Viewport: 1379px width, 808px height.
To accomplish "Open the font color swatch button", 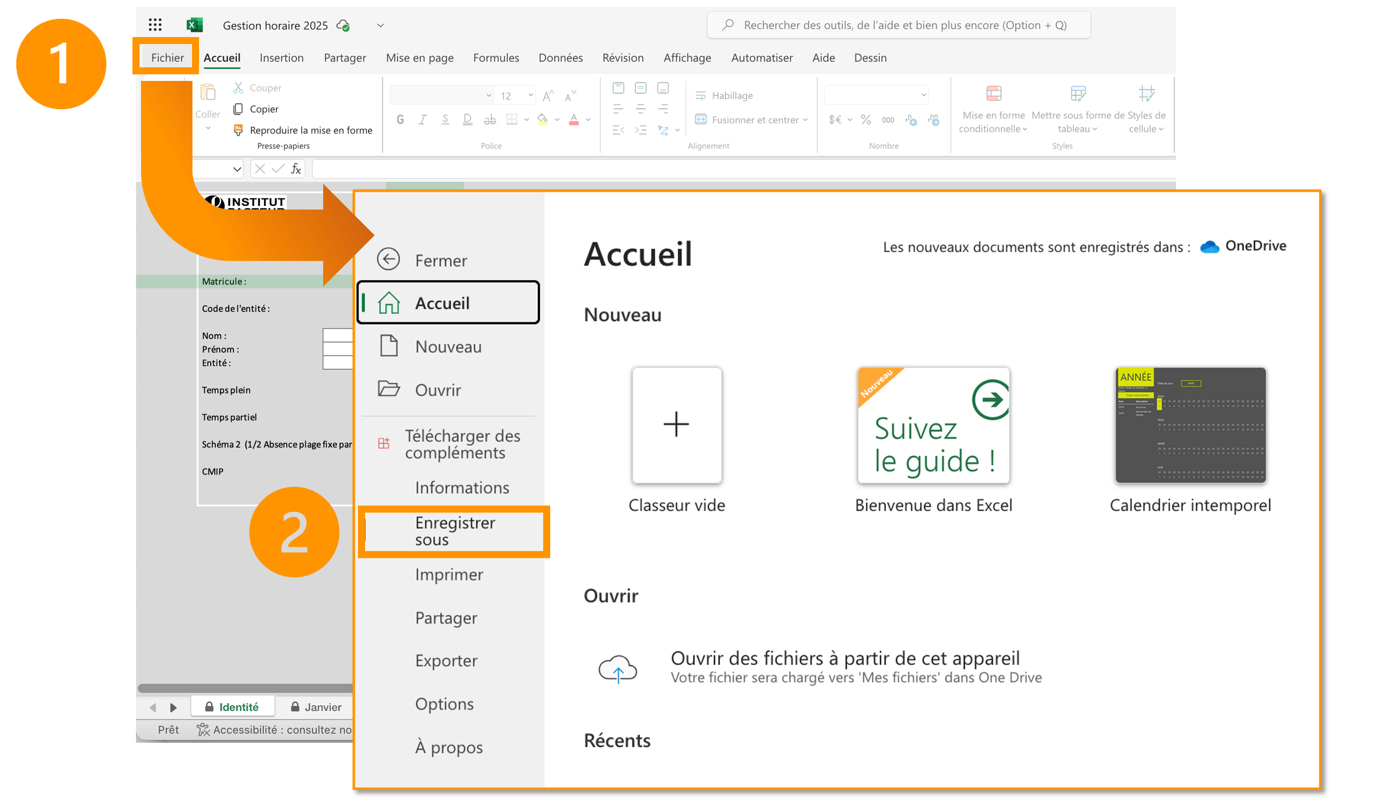I will (x=574, y=120).
